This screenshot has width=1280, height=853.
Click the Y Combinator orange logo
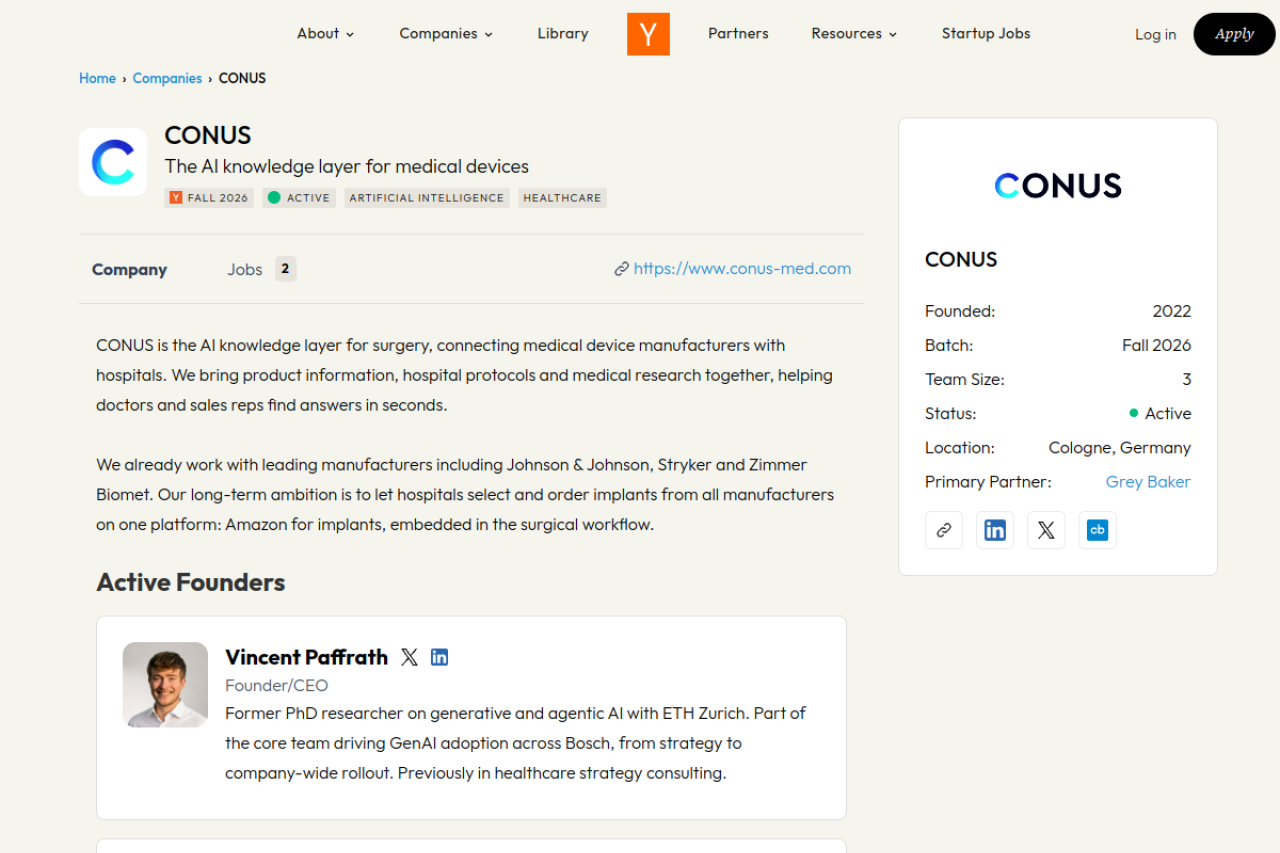point(648,34)
